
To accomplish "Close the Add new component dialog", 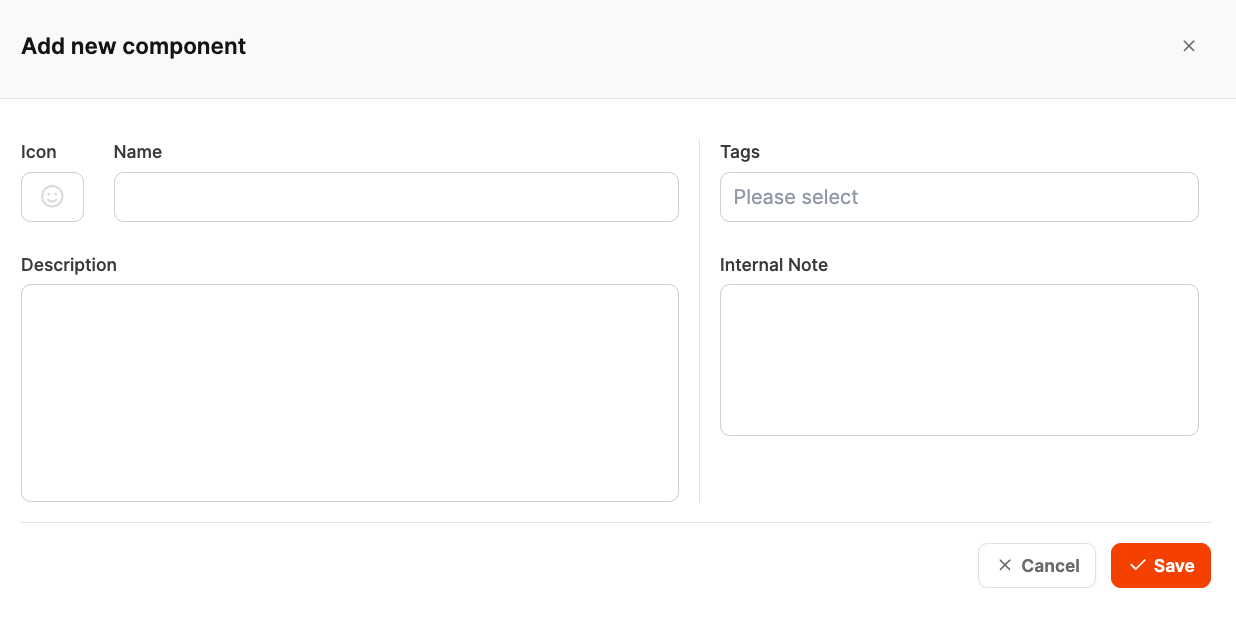I will 1189,46.
